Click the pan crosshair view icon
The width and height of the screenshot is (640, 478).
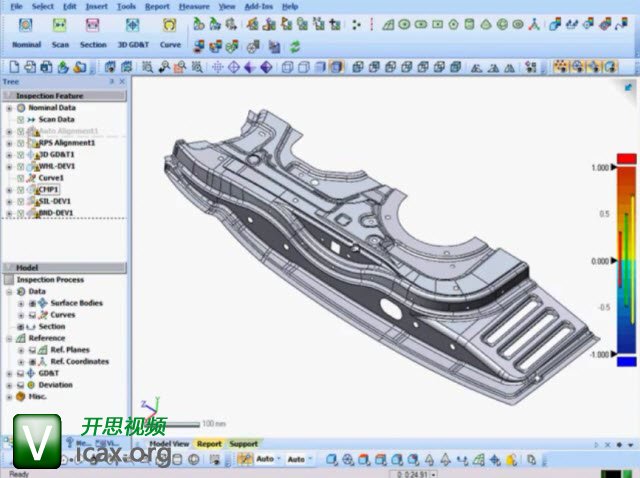218,67
